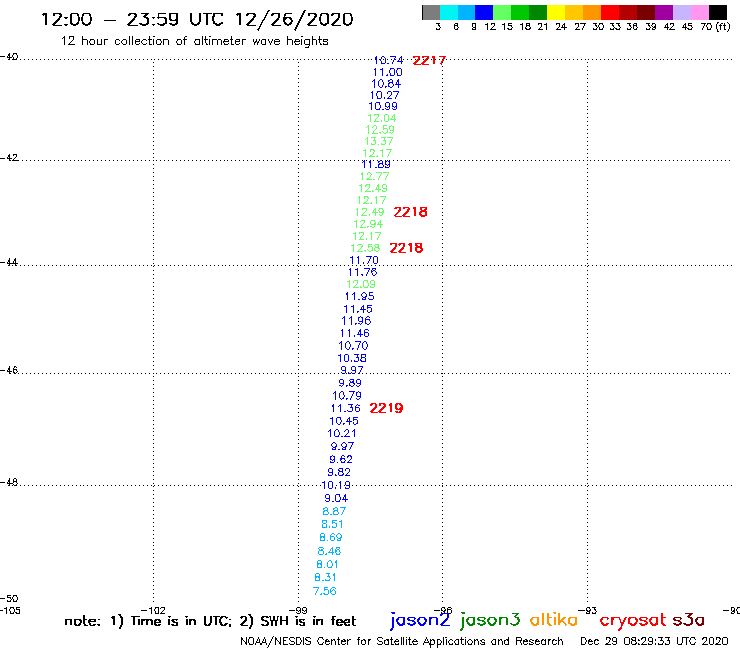Click the bright red legend swatch
Image resolution: width=740 pixels, height=650 pixels.
point(610,12)
